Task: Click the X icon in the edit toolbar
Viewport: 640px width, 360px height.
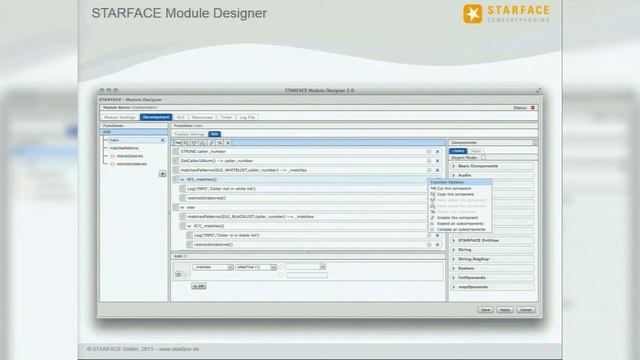Action: click(228, 143)
